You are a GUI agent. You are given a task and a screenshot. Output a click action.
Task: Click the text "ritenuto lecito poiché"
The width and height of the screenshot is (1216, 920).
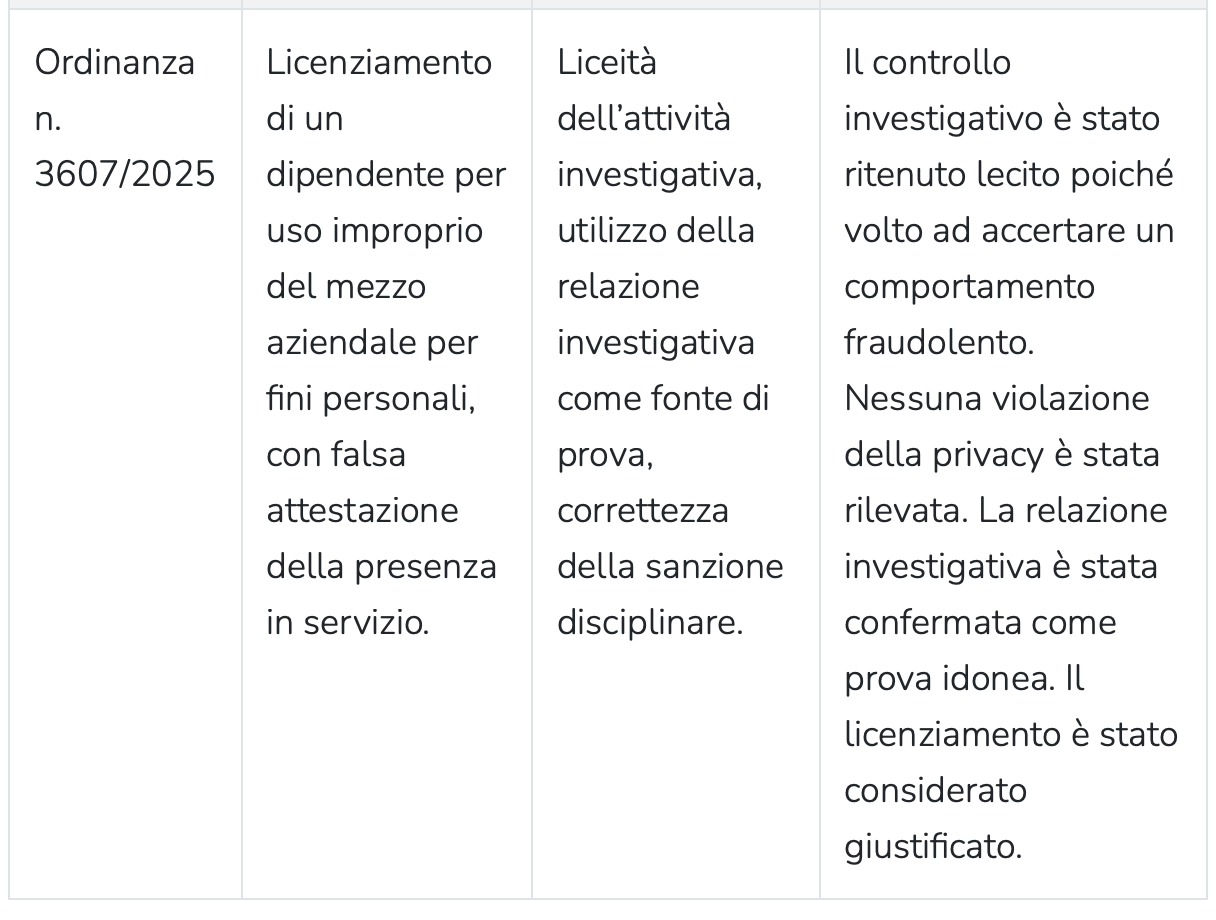tap(1008, 175)
